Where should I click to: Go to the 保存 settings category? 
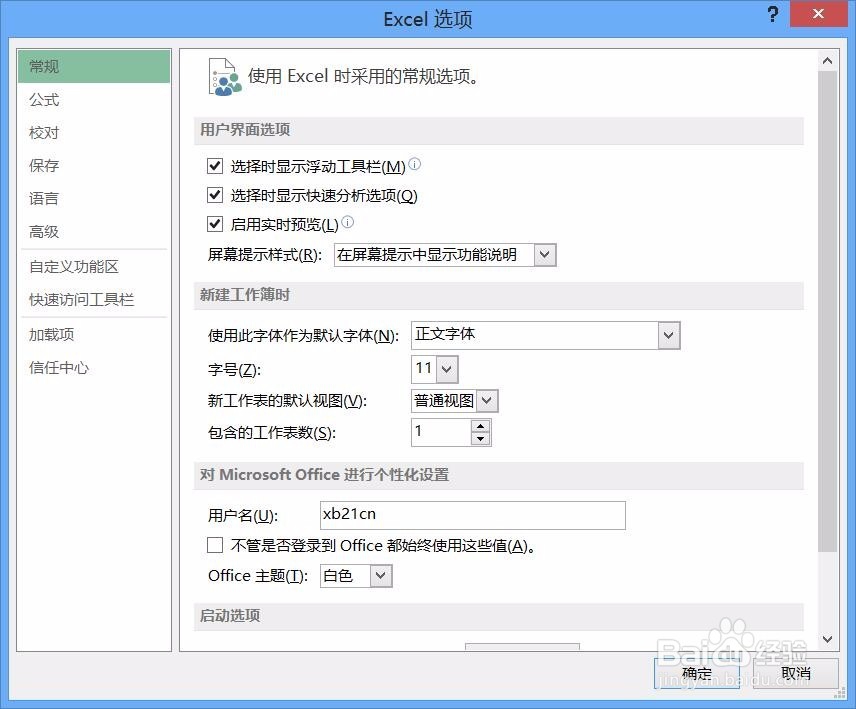coord(94,165)
